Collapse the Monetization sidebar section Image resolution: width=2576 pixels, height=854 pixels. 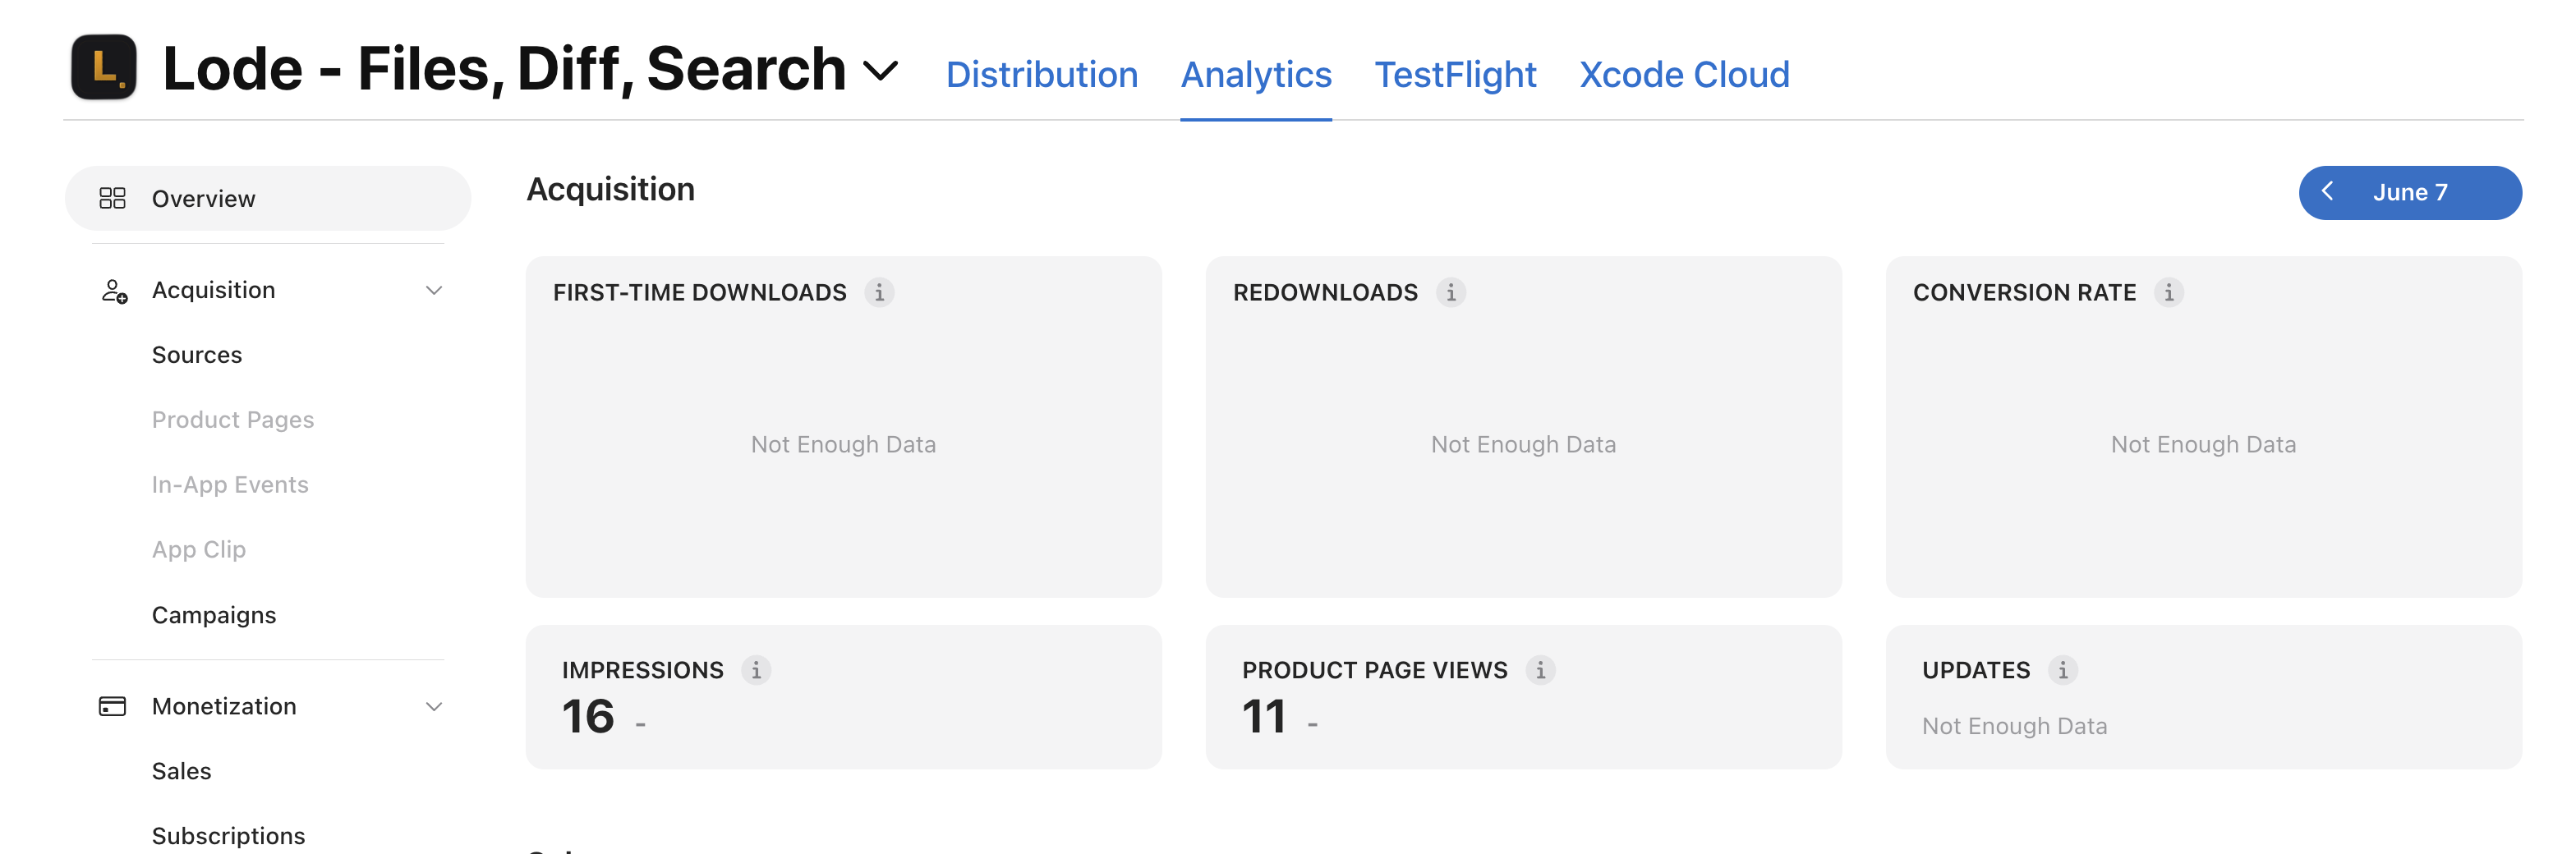pyautogui.click(x=434, y=706)
